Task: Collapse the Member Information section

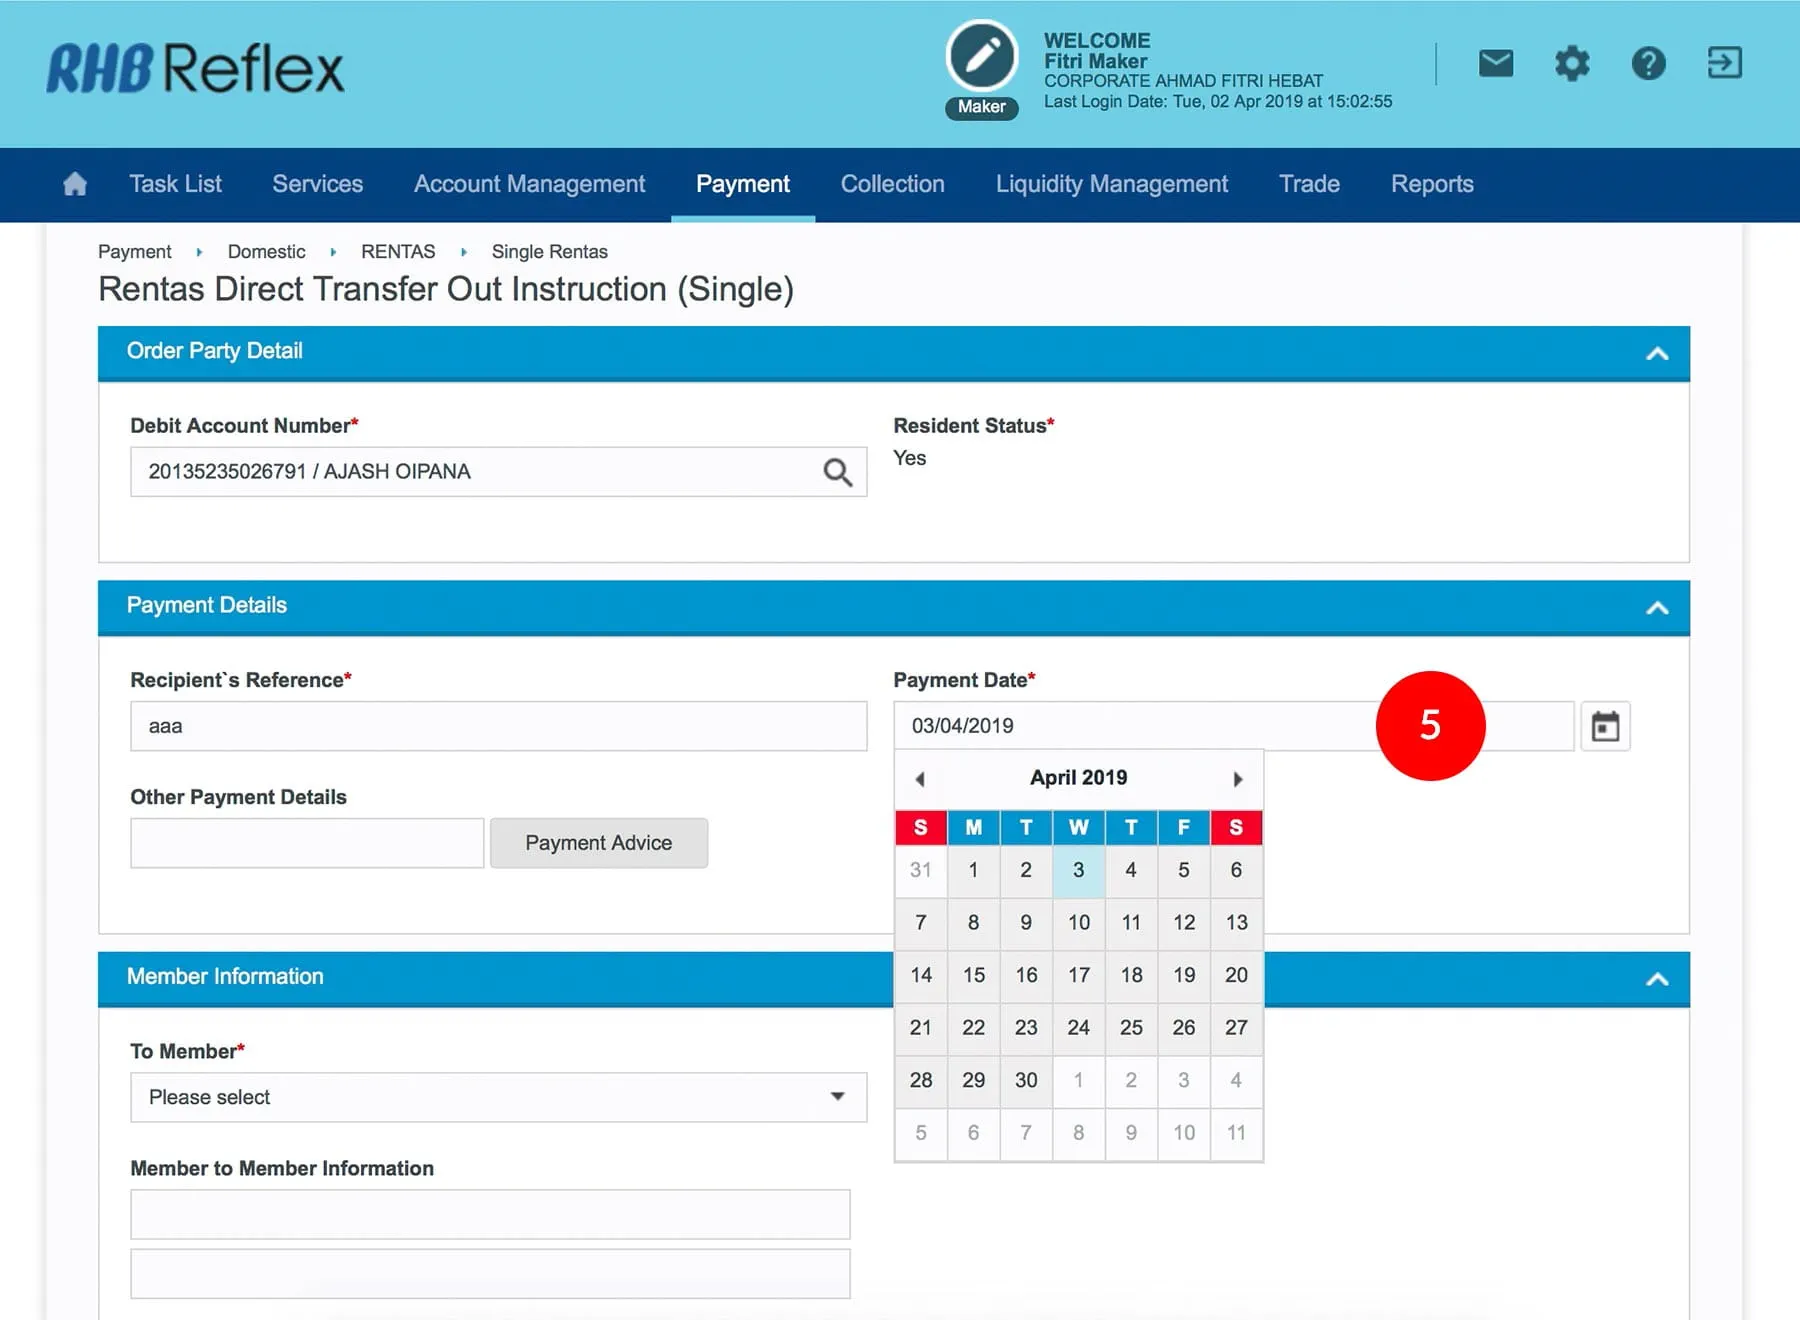Action: 1657,979
